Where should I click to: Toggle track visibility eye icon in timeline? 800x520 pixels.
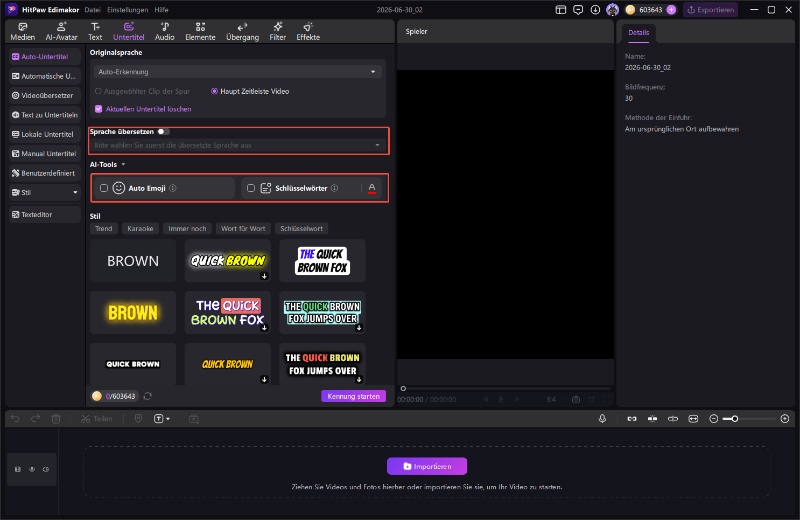[32, 469]
